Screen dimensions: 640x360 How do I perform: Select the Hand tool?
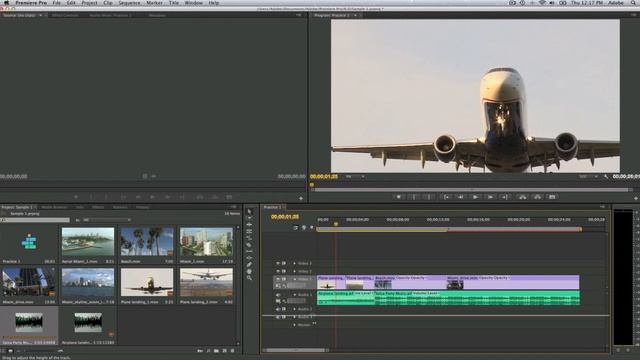(249, 271)
